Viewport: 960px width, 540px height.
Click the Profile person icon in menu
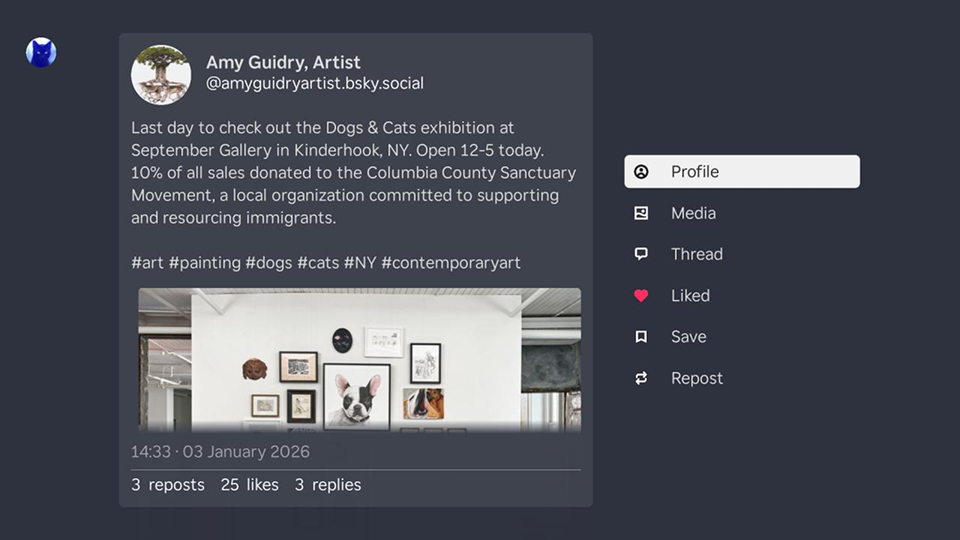point(642,172)
